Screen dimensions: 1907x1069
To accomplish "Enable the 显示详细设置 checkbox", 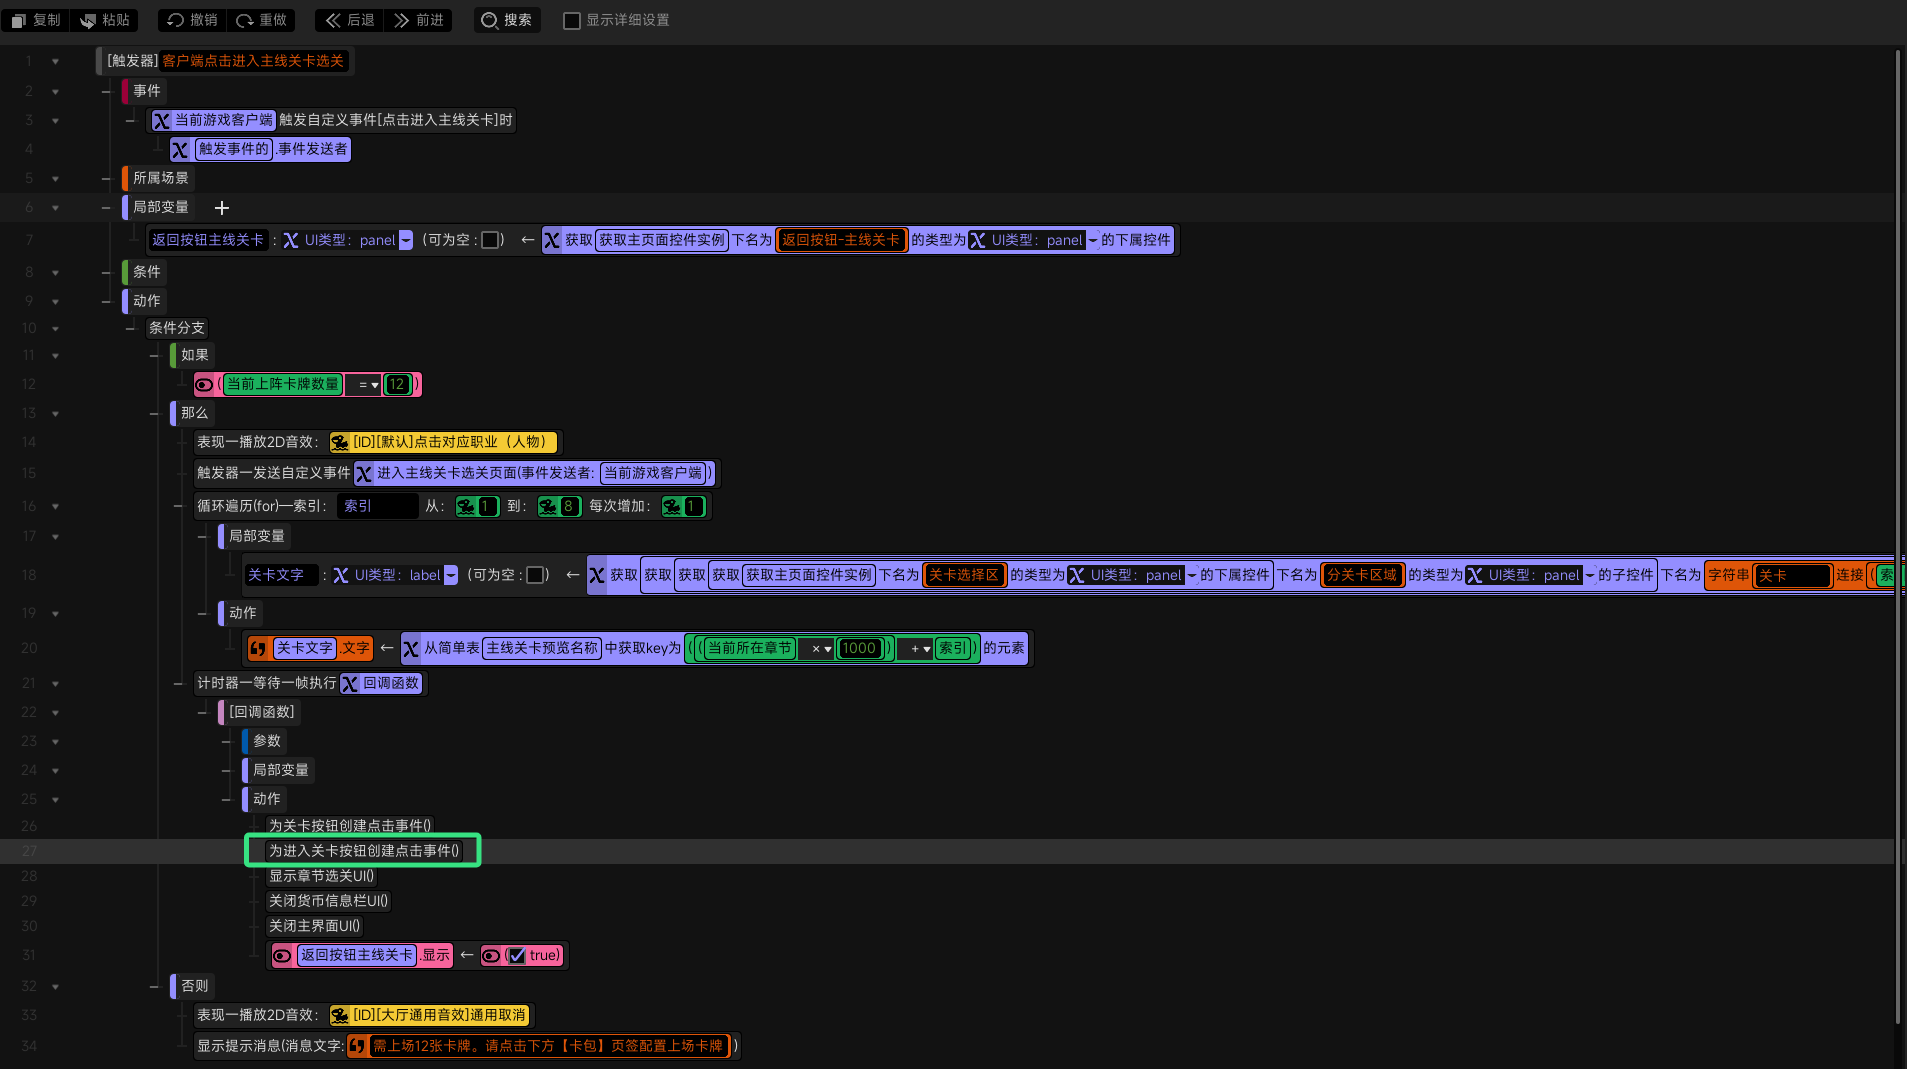I will (572, 21).
